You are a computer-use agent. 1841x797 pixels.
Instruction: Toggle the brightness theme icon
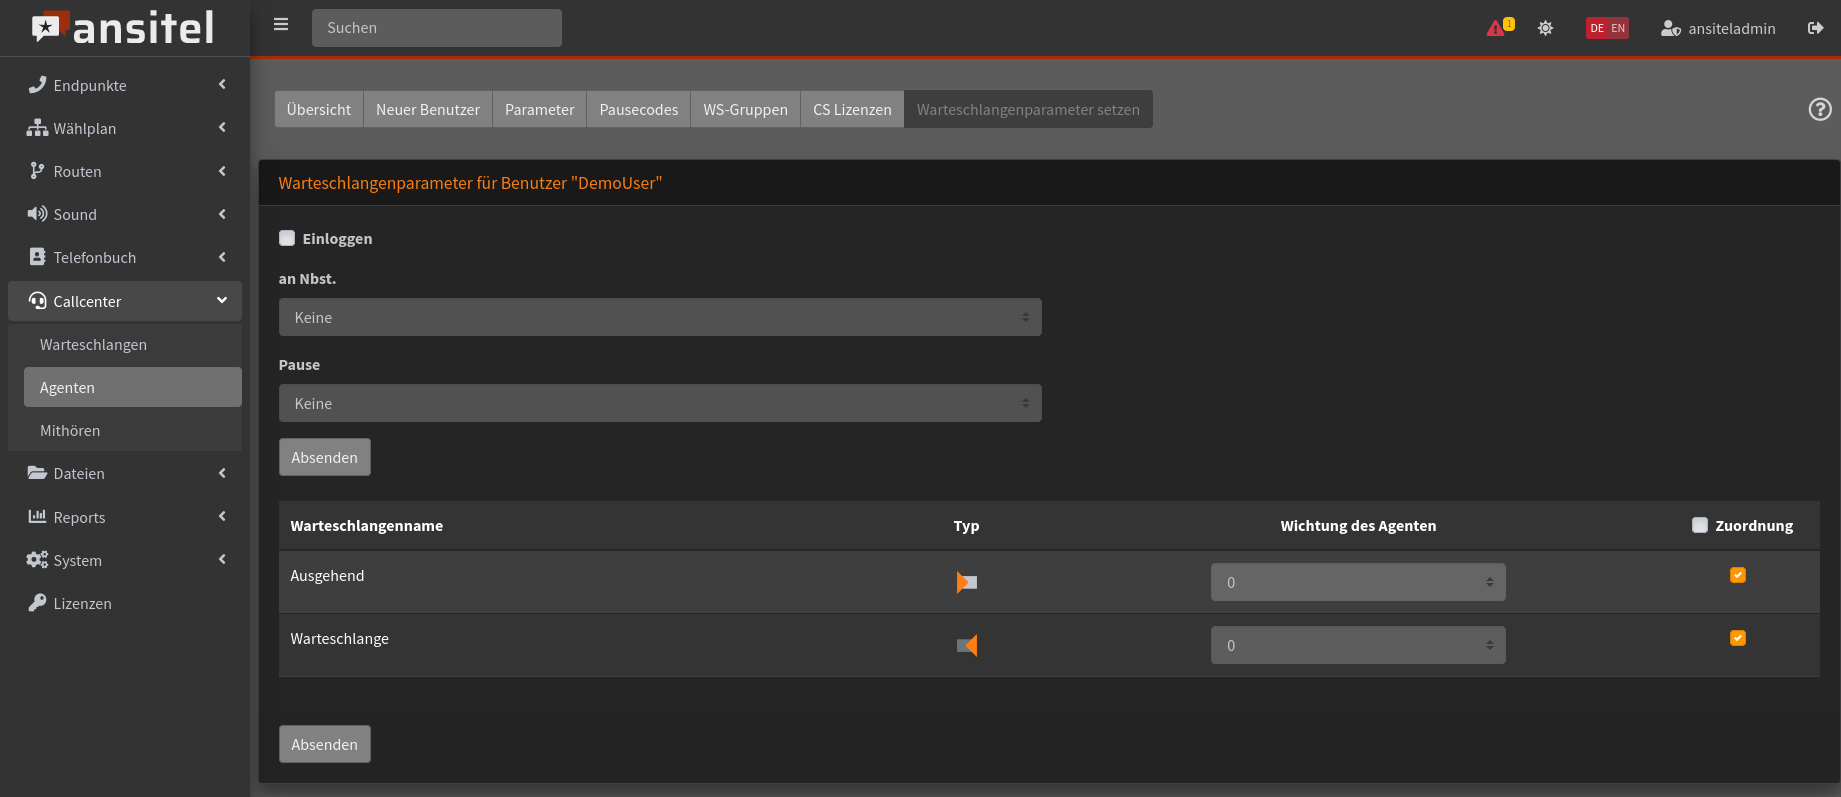coord(1545,28)
